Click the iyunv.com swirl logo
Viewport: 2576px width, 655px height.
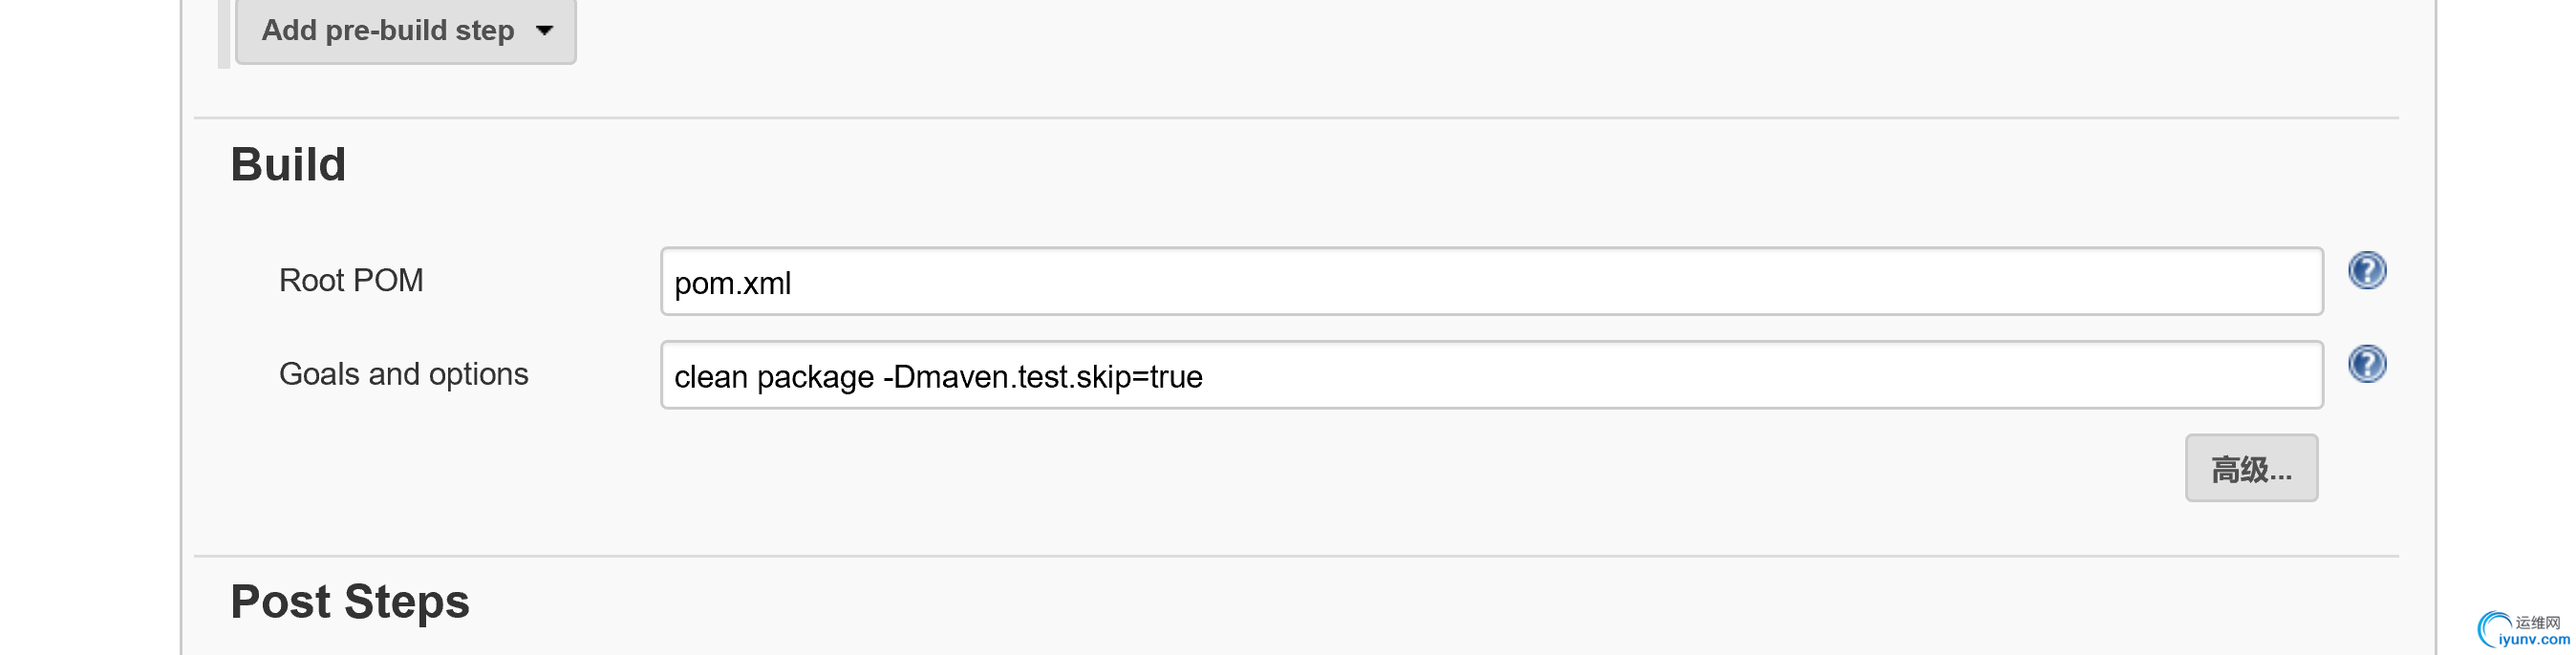point(2493,630)
